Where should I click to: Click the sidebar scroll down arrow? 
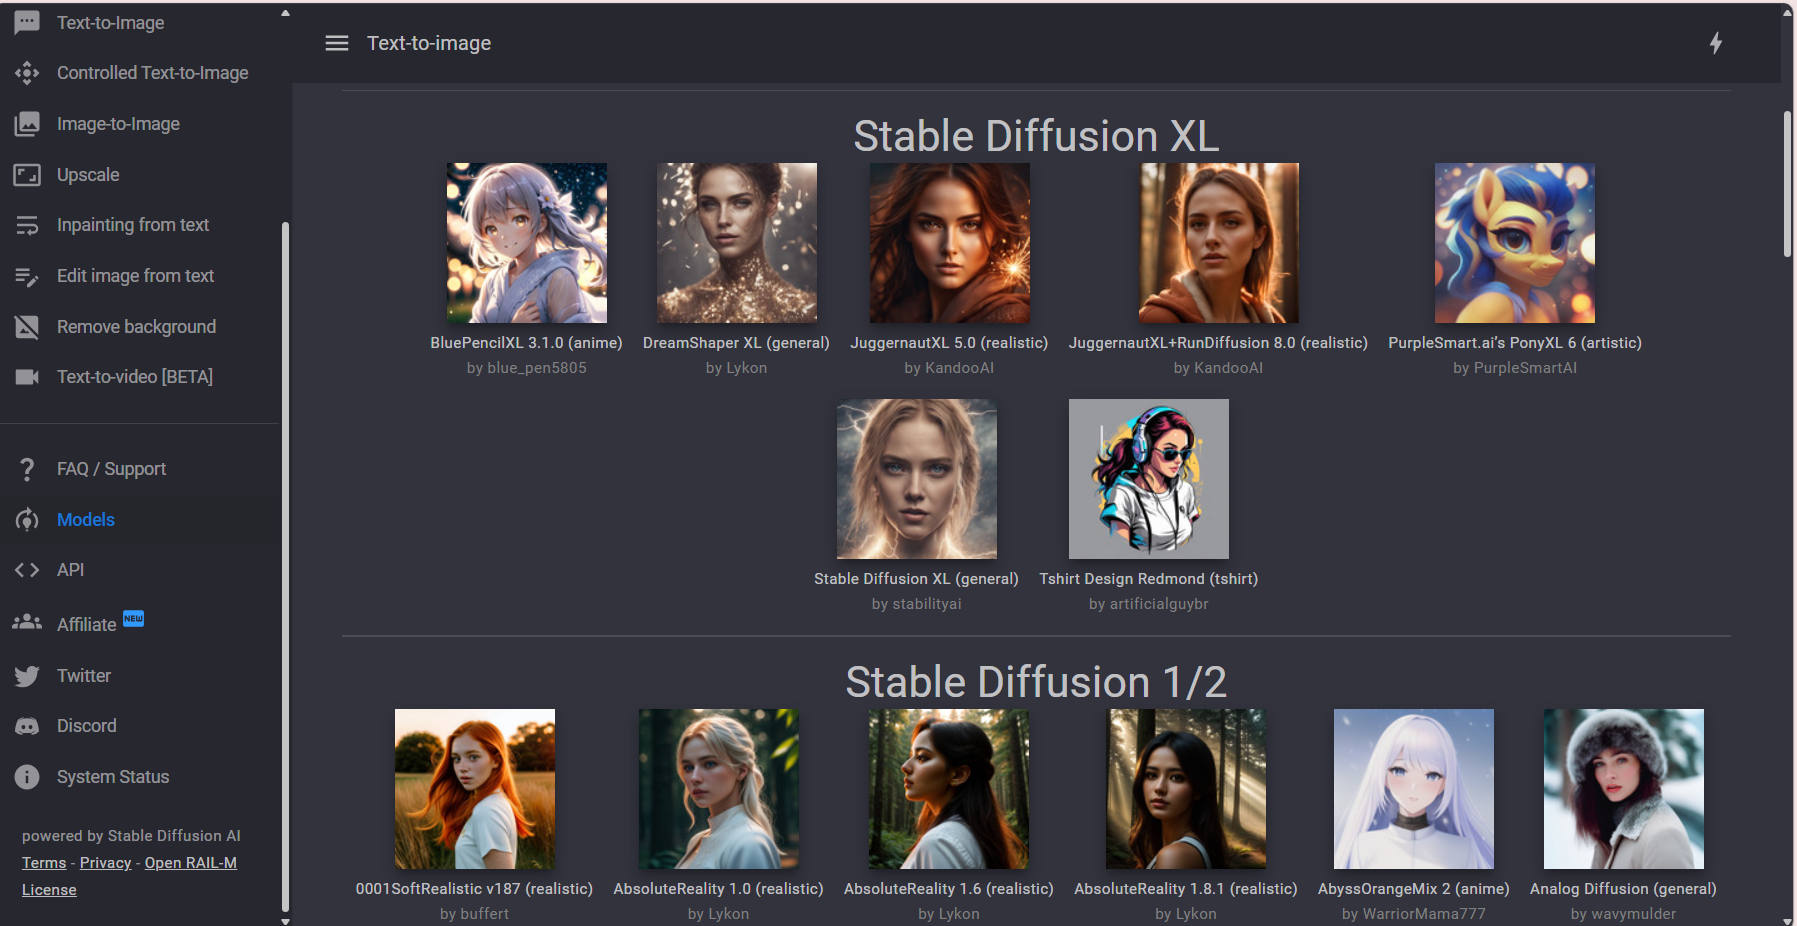(285, 920)
